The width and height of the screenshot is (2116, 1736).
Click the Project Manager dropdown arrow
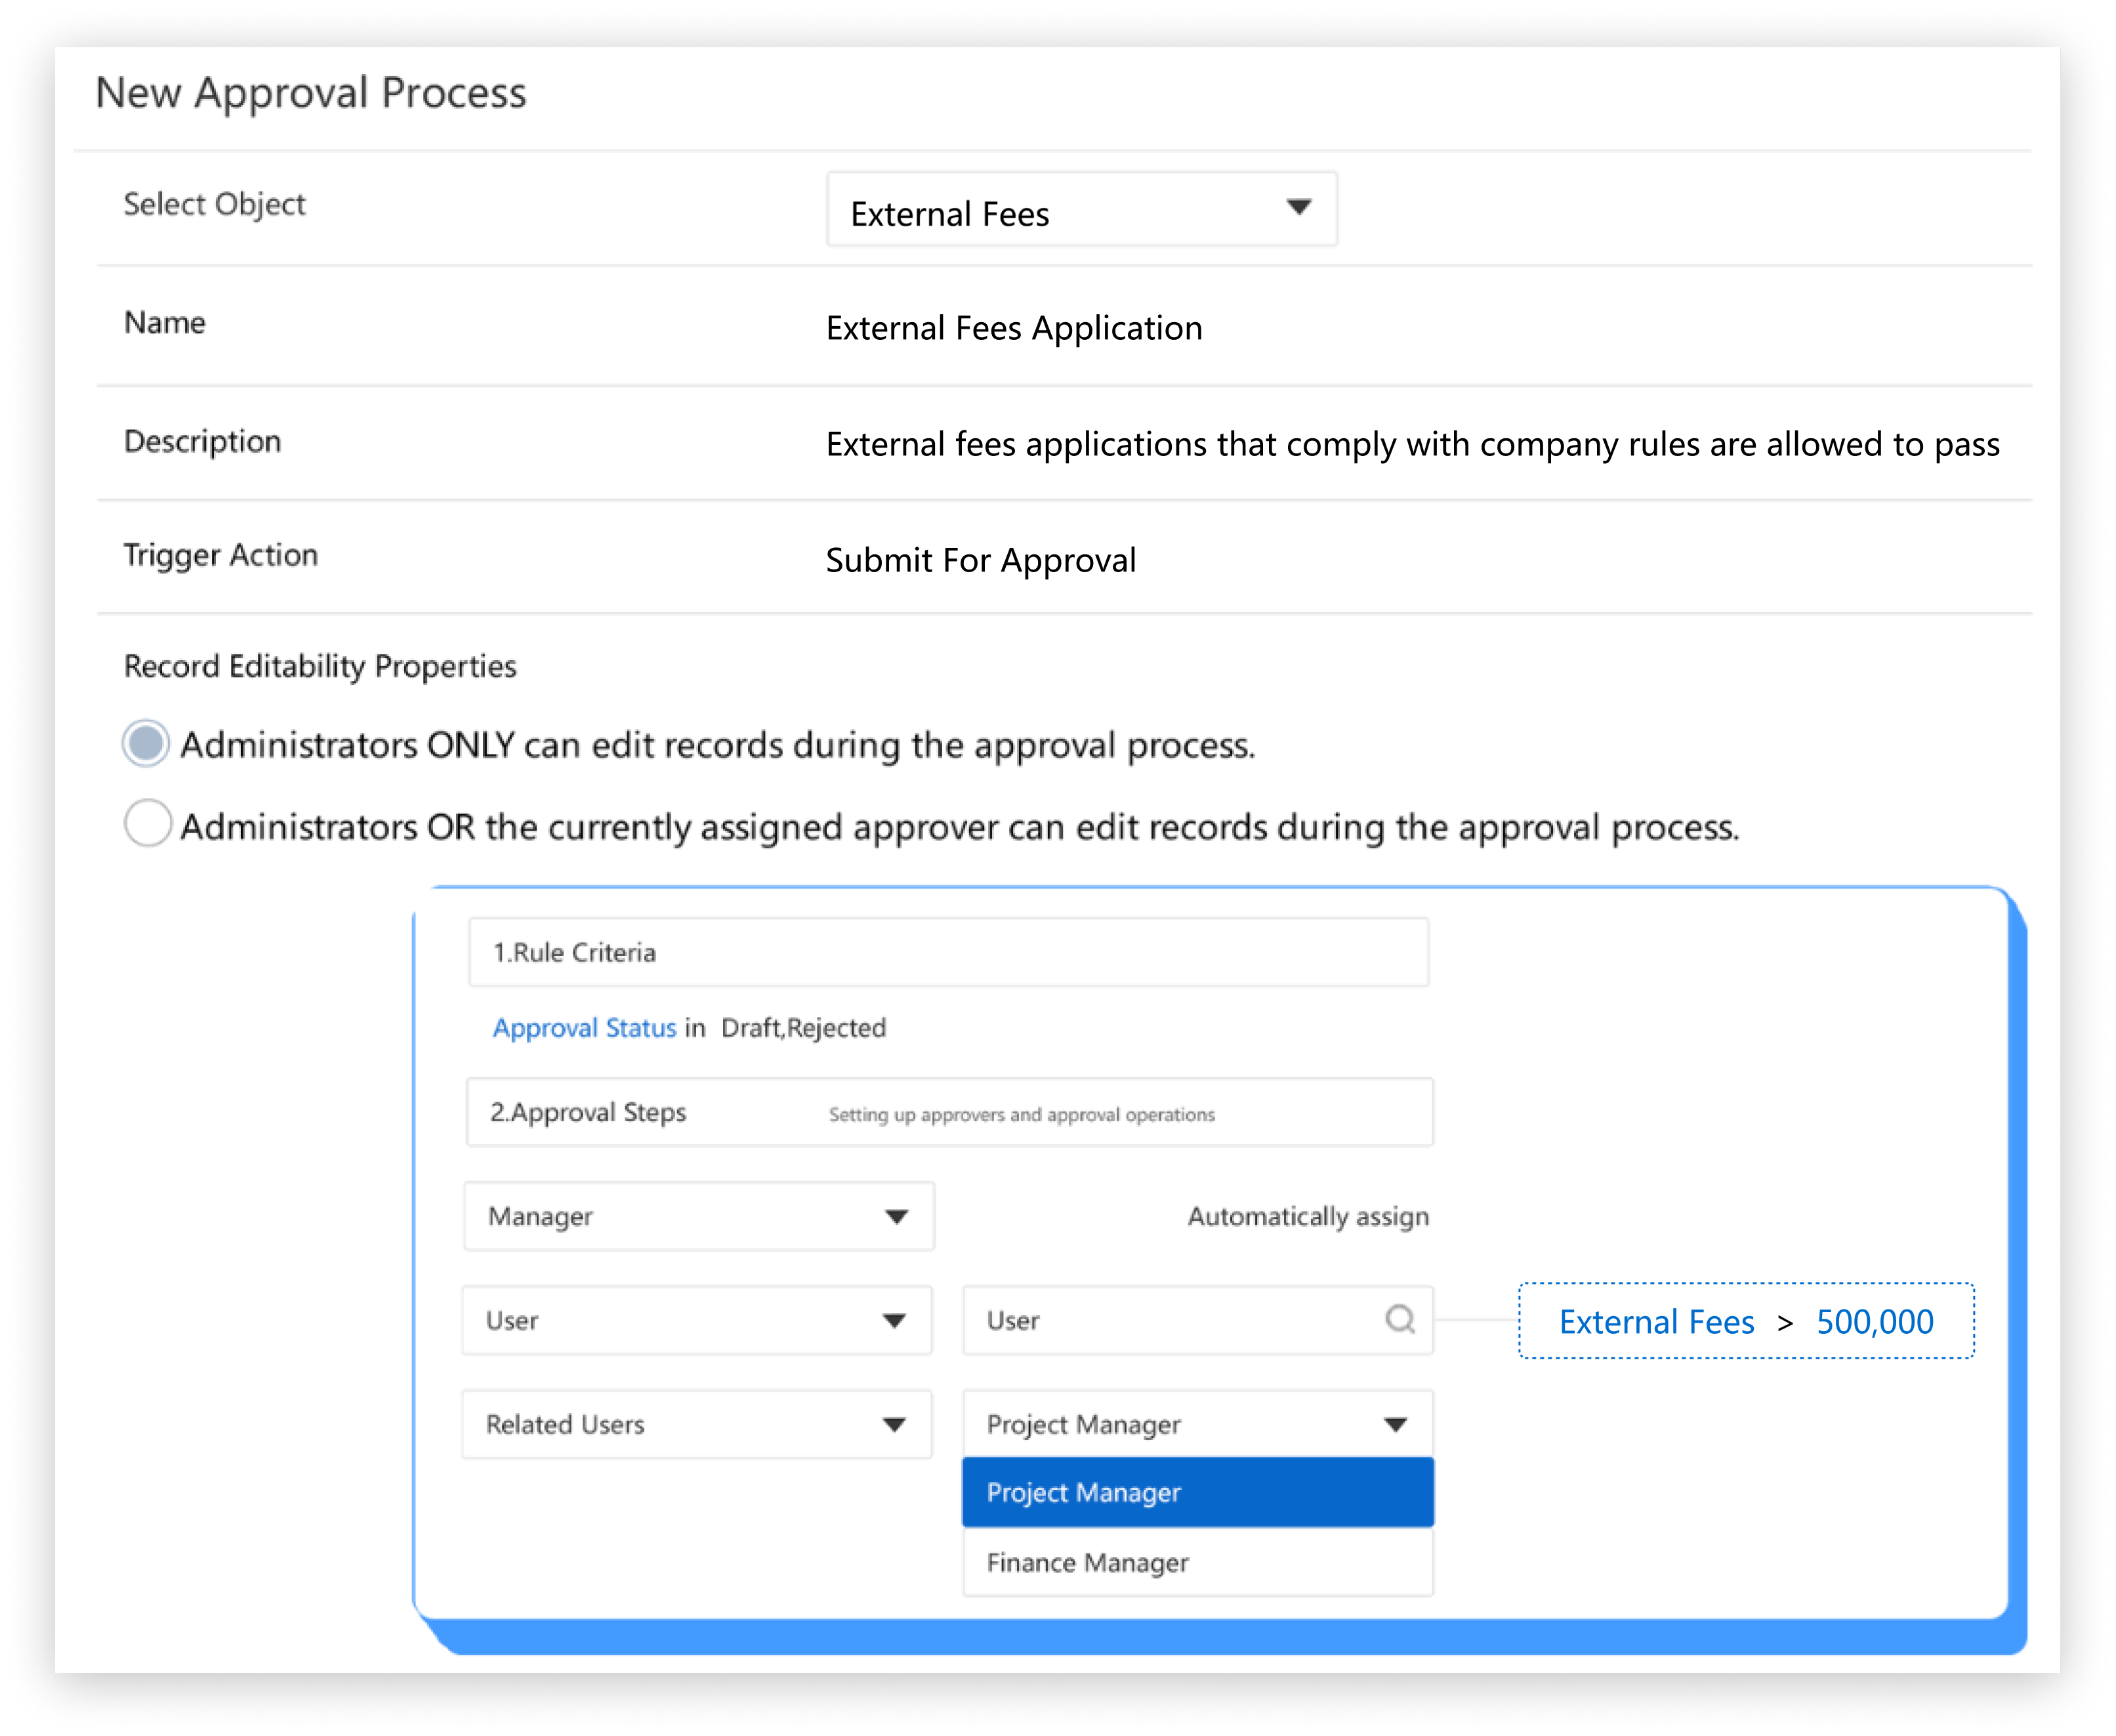1395,1424
